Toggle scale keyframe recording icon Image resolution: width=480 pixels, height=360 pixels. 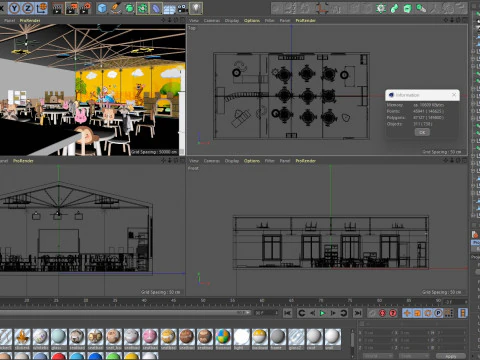pos(417,313)
